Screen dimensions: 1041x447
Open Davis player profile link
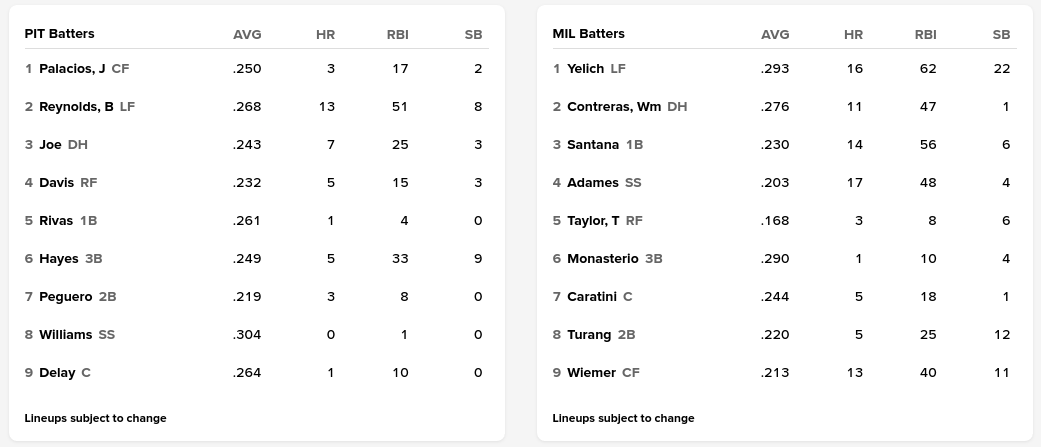click(x=57, y=183)
